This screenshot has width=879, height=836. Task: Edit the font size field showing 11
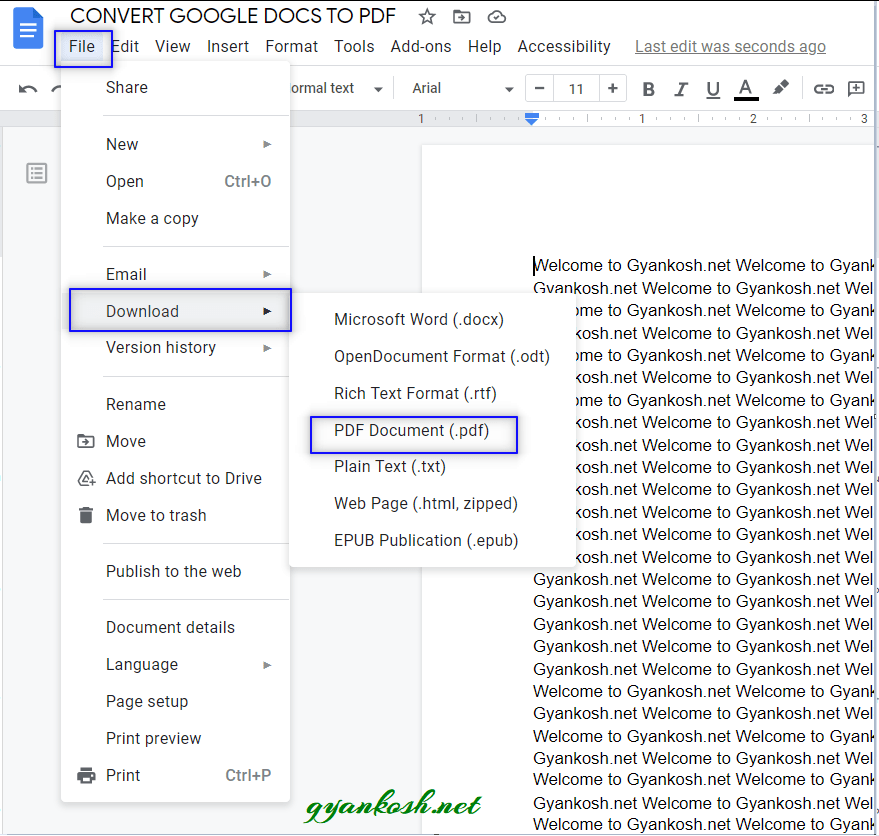576,89
